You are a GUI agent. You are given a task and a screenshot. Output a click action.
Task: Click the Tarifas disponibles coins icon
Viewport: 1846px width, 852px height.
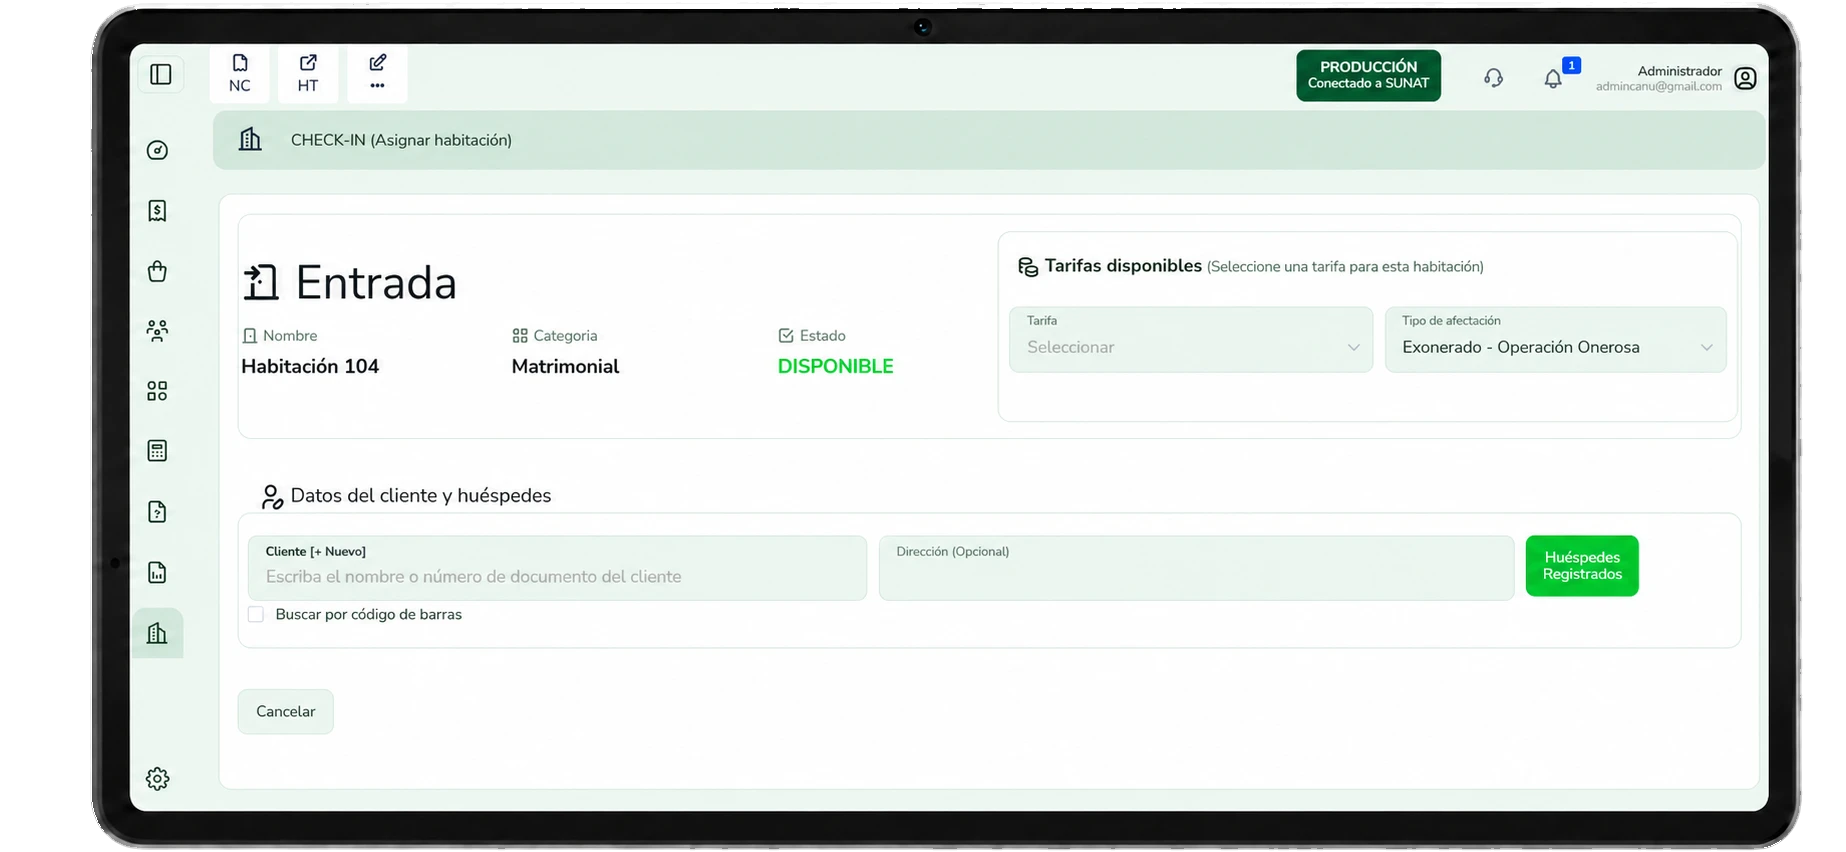1028,267
